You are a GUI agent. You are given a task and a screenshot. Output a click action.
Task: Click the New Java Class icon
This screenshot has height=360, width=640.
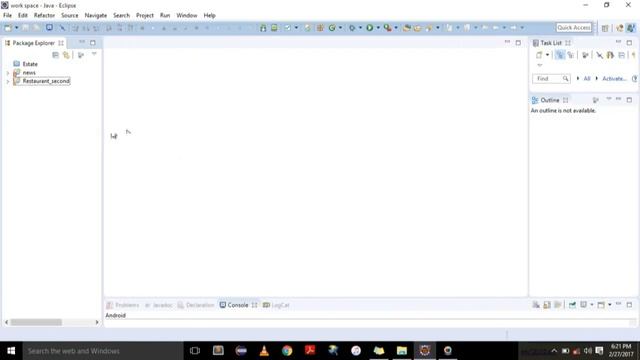332,28
